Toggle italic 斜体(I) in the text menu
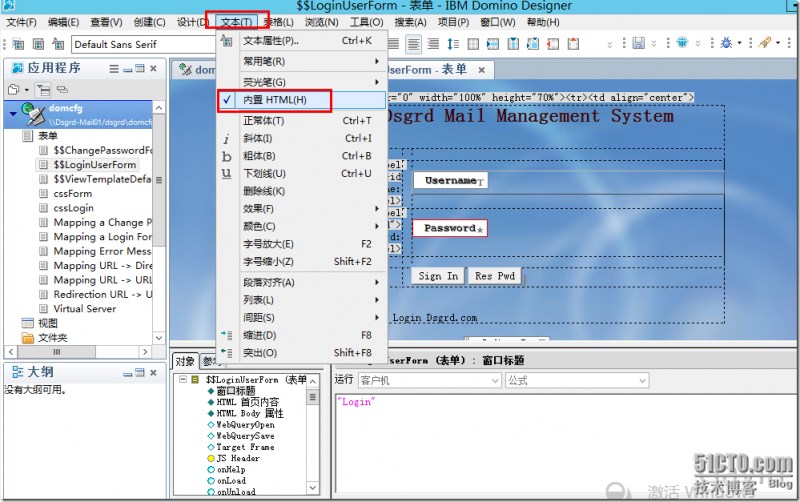The image size is (800, 502). (302, 138)
